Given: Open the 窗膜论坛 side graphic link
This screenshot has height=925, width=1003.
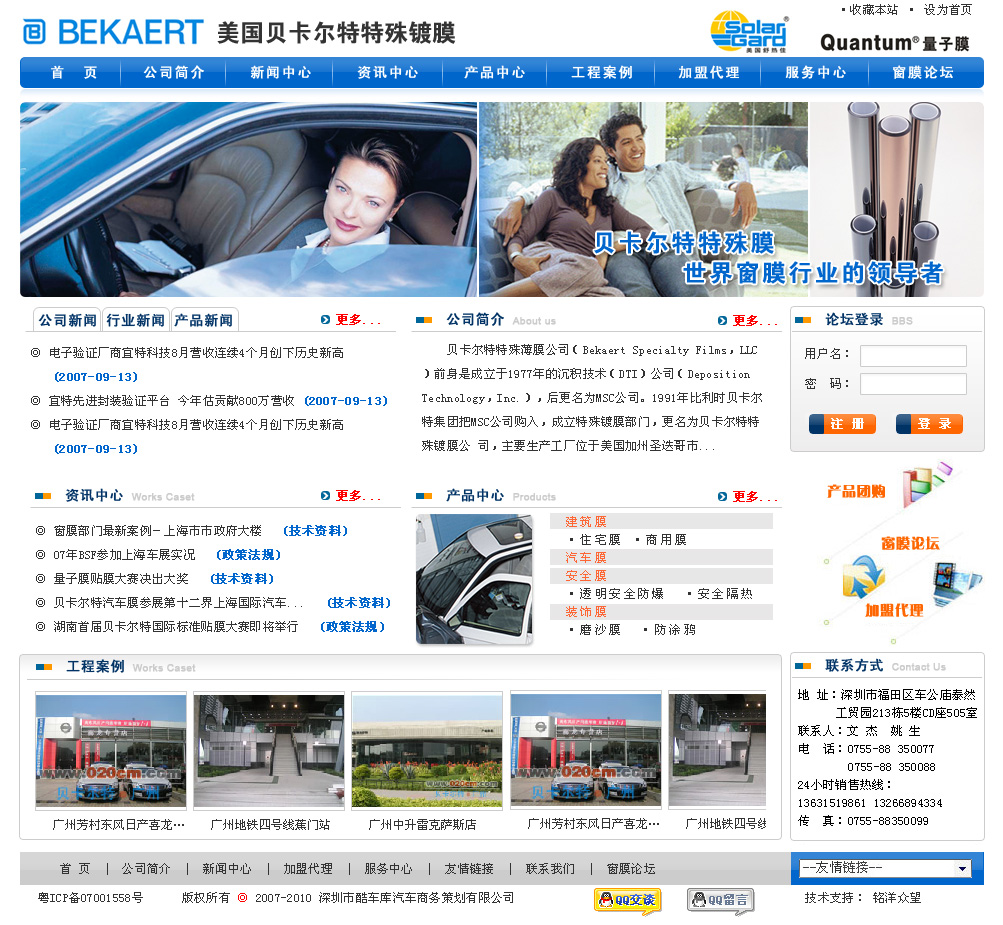Looking at the screenshot, I should tap(910, 543).
